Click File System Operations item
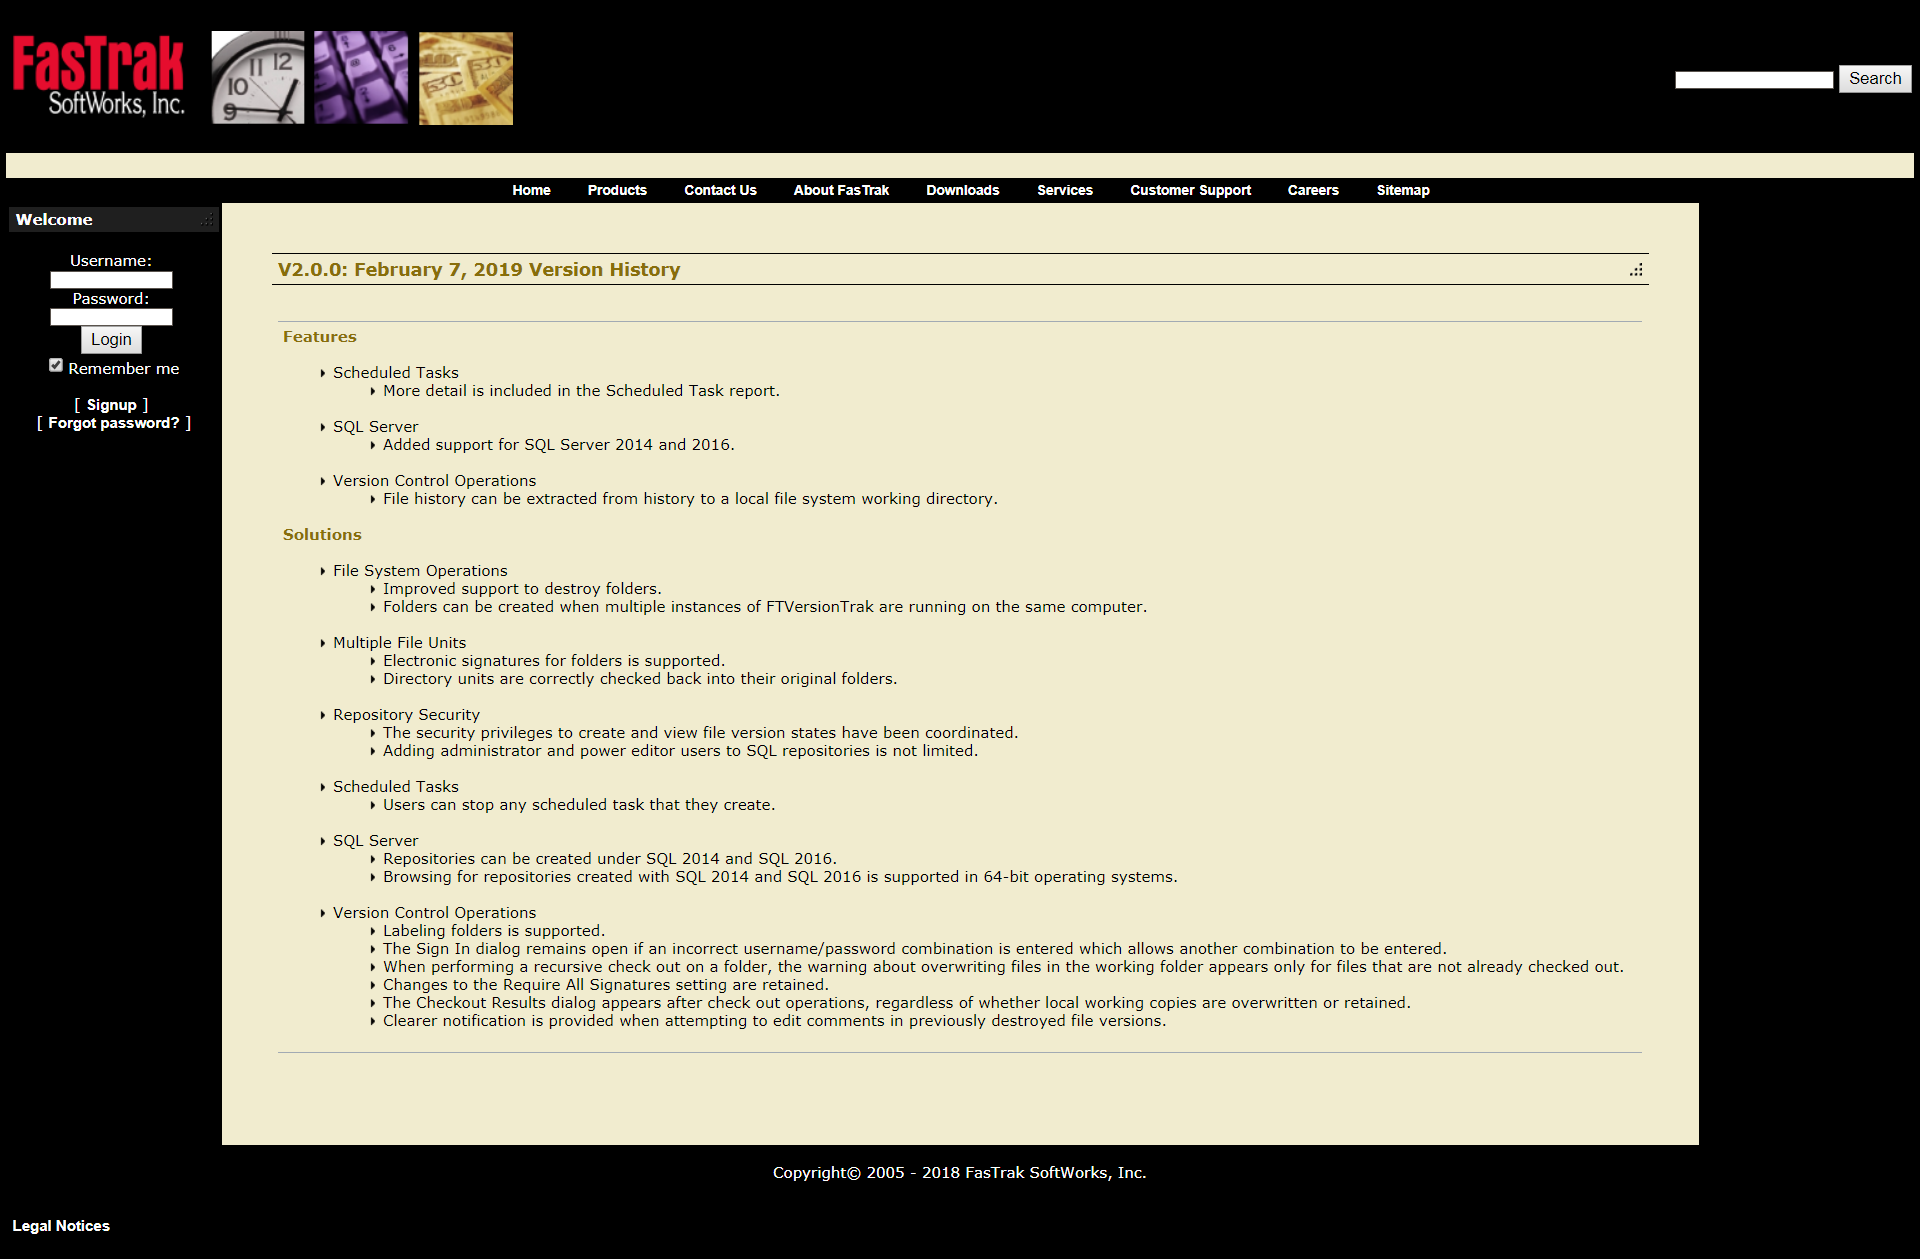 pyautogui.click(x=420, y=571)
